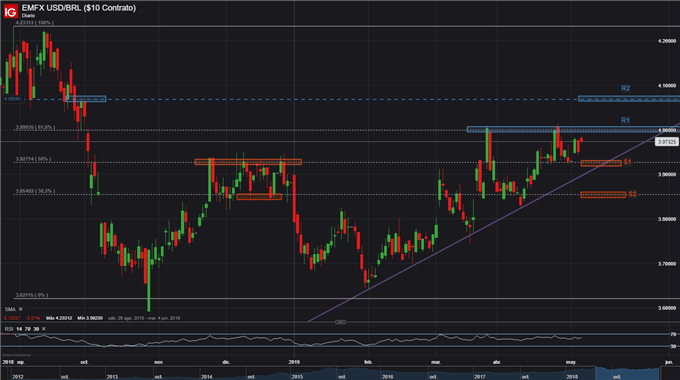
Task: Select the Fibonacci 3.92714 (50%) label
Action: (x=33, y=159)
